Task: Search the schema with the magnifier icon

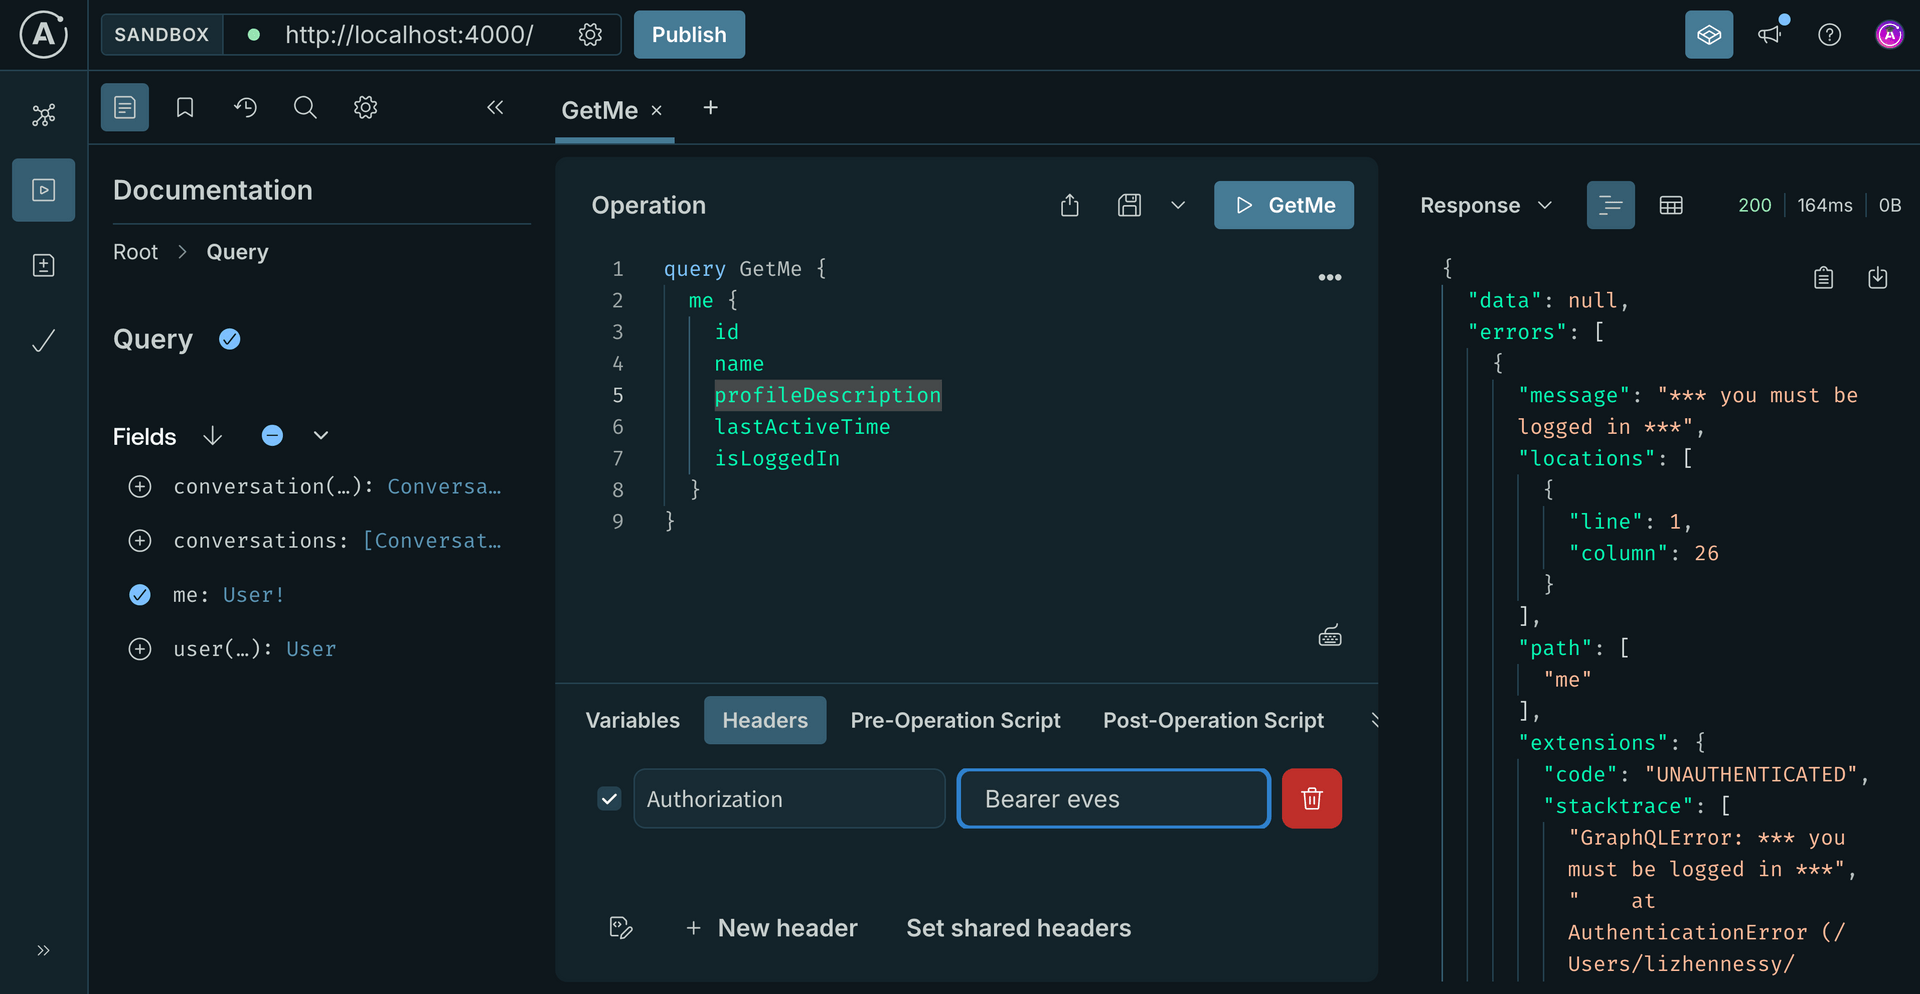Action: (305, 107)
